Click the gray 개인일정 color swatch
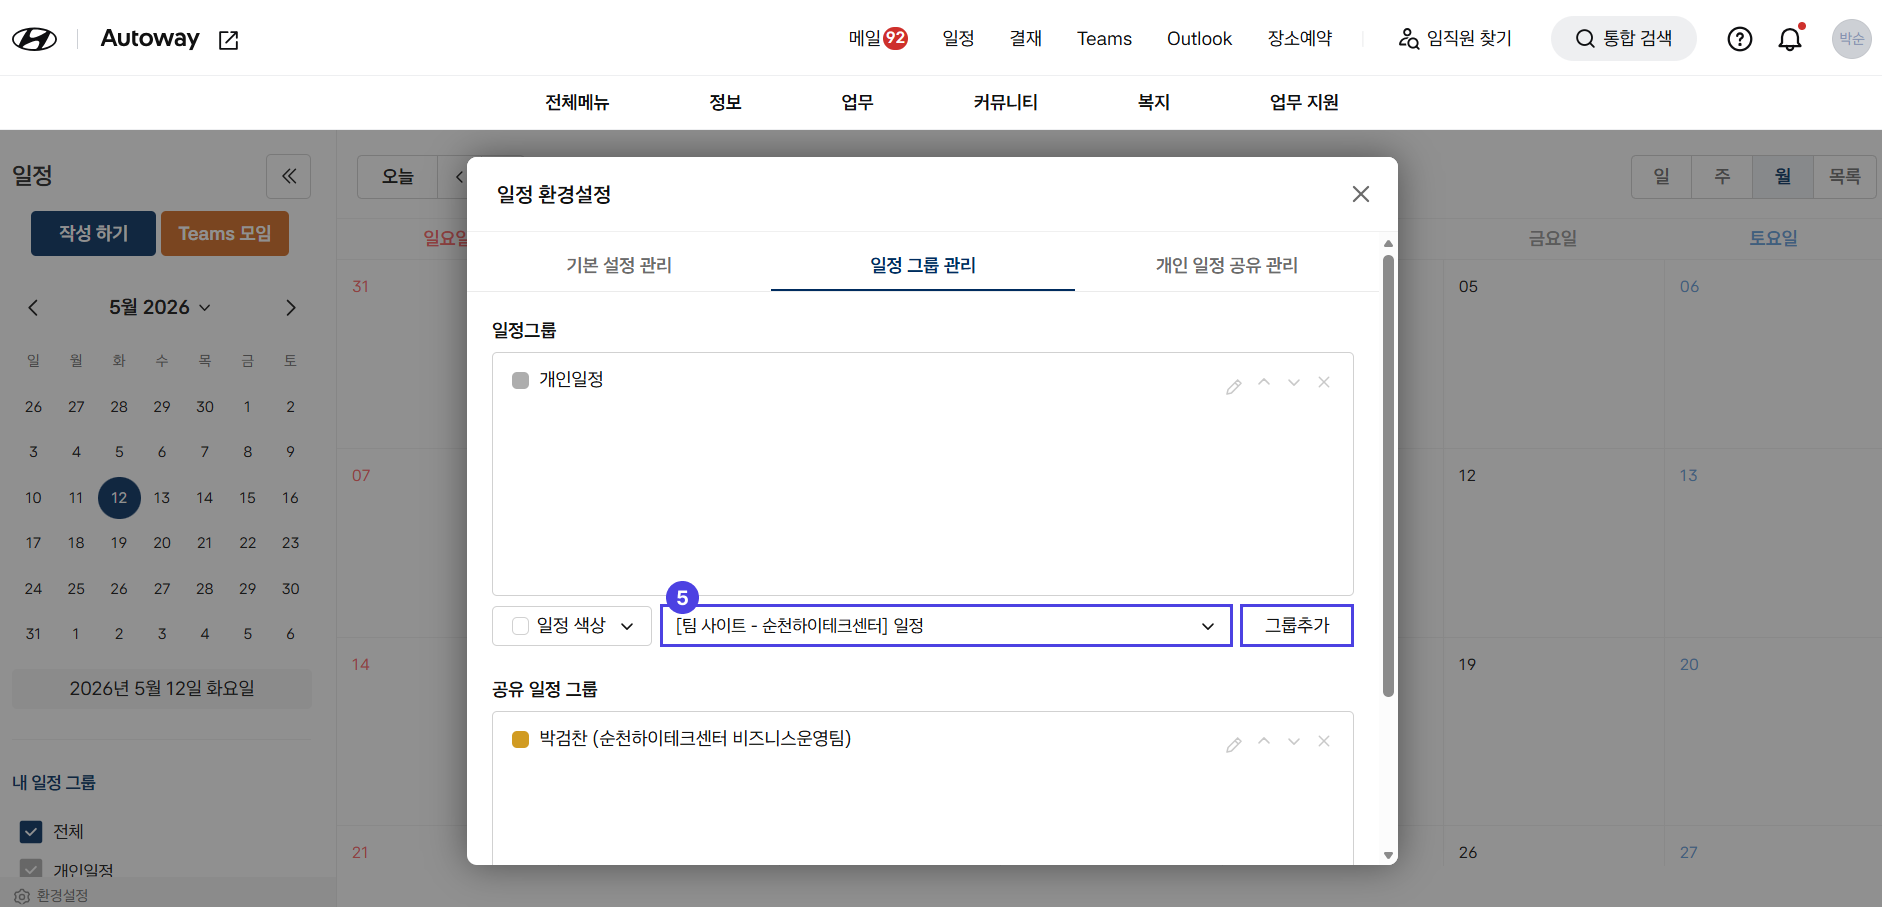The image size is (1882, 907). [520, 380]
